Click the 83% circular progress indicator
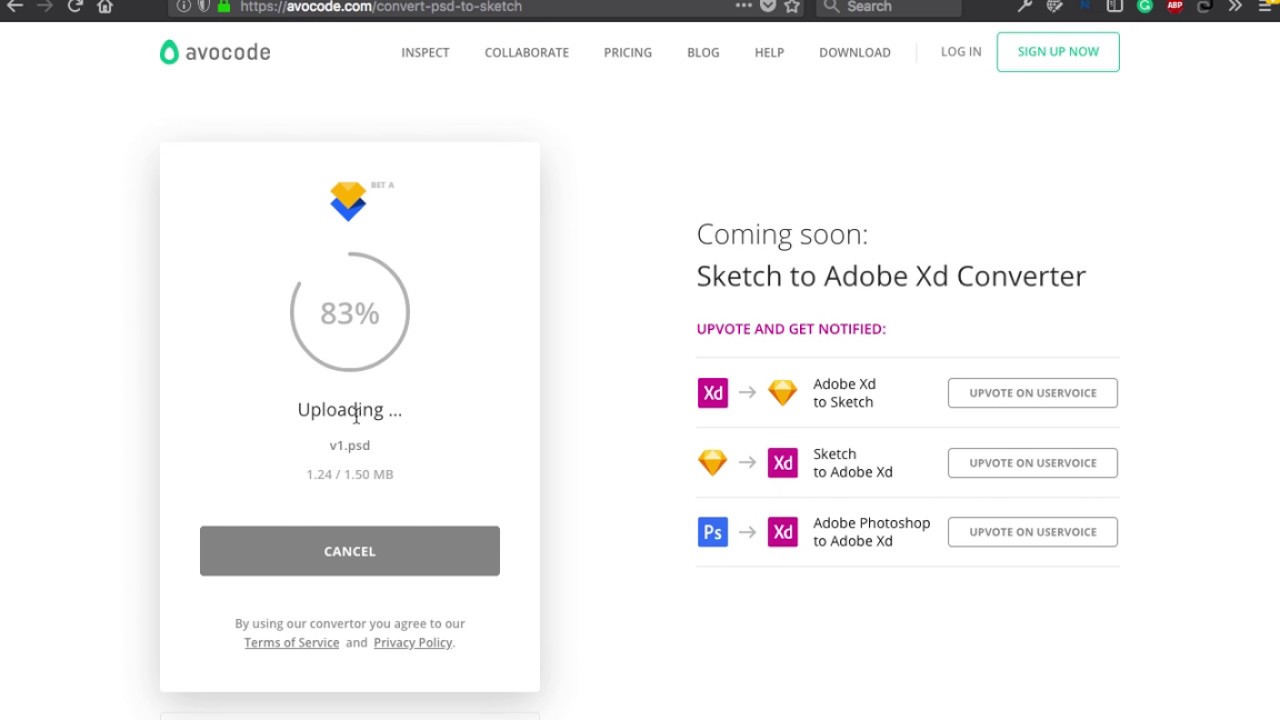1280x720 pixels. (350, 313)
